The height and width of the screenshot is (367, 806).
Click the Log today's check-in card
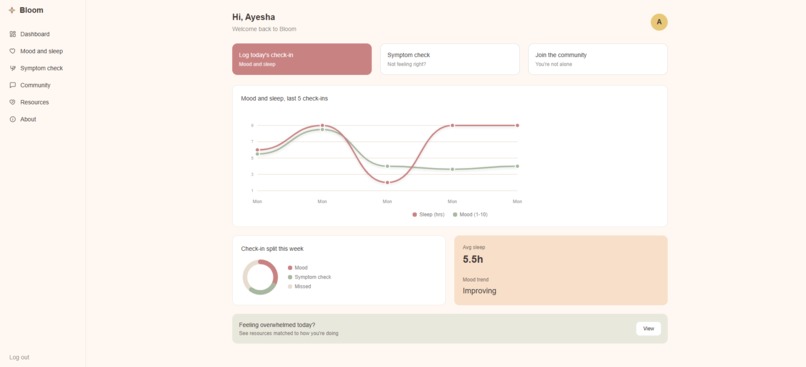click(x=302, y=59)
